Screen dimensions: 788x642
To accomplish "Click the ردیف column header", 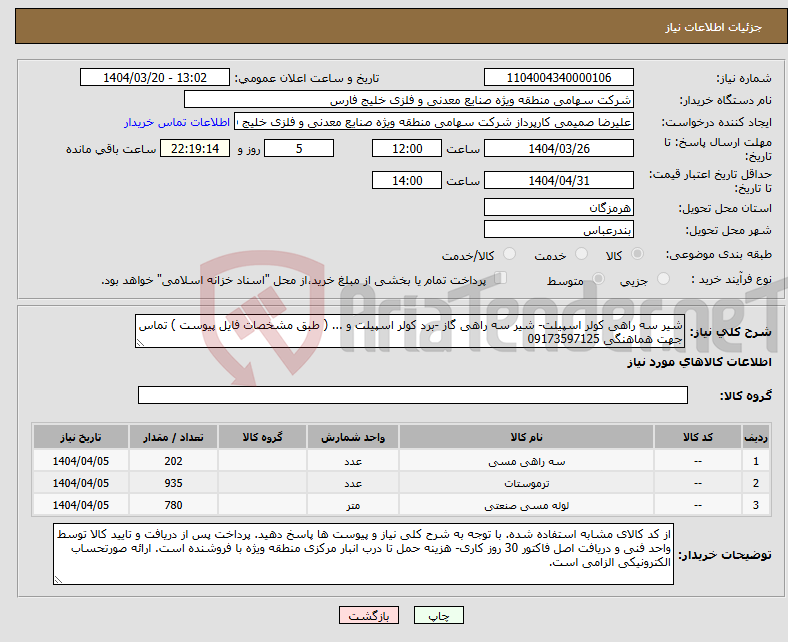I will pos(756,437).
